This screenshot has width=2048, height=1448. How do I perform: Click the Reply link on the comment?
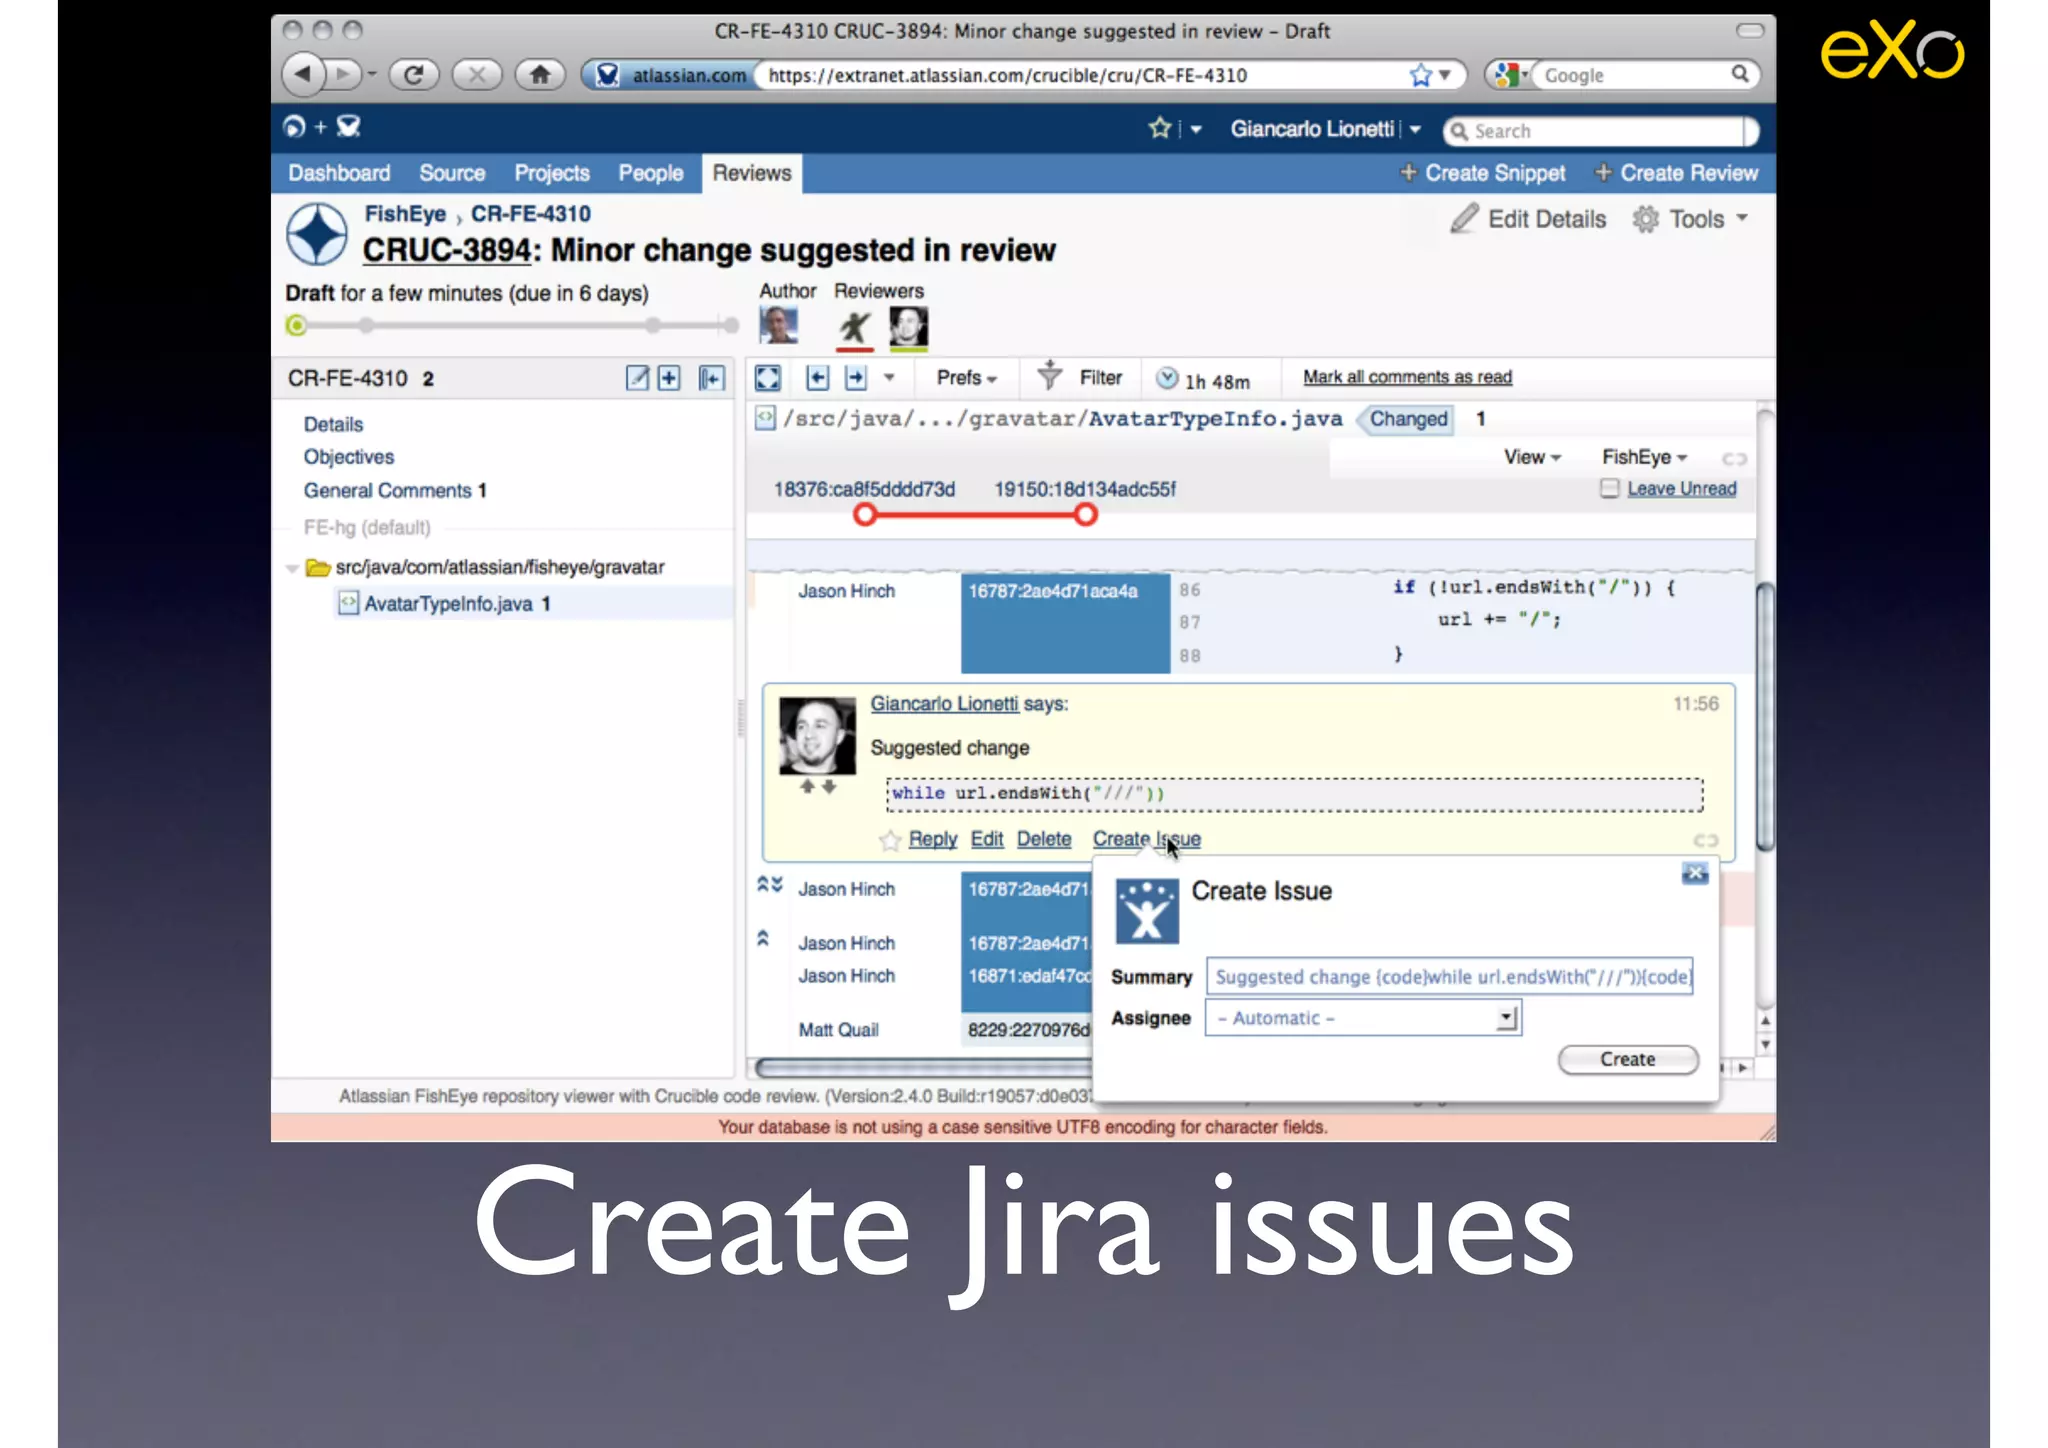933,839
